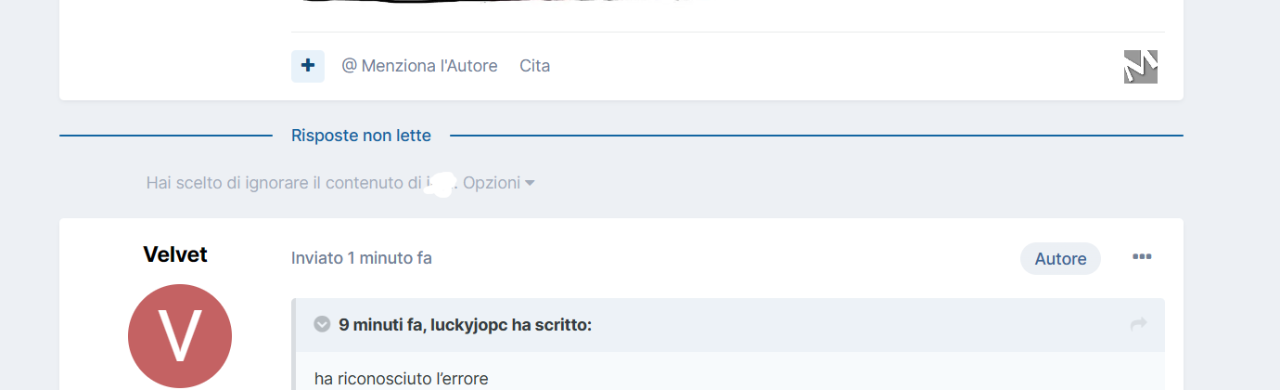Click the Autore badge
Screen dimensions: 1280x390
tap(1060, 259)
